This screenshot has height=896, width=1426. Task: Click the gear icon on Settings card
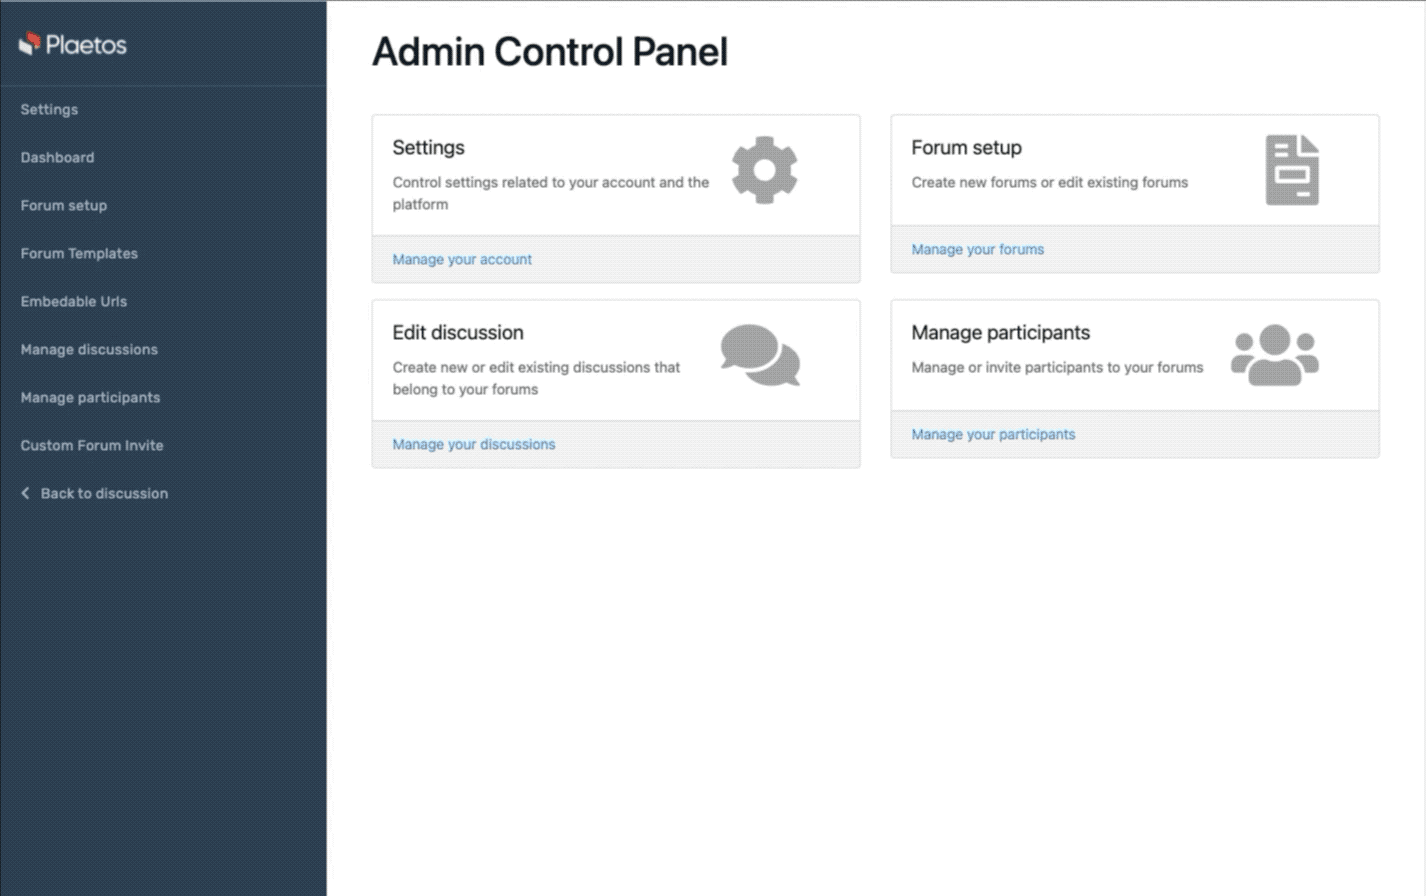(x=764, y=170)
